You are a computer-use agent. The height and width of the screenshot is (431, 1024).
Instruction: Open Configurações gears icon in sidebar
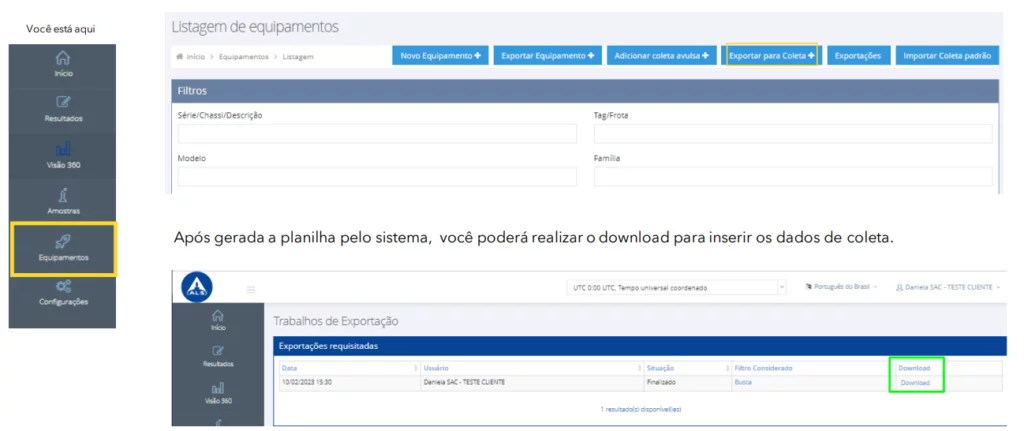(x=62, y=286)
